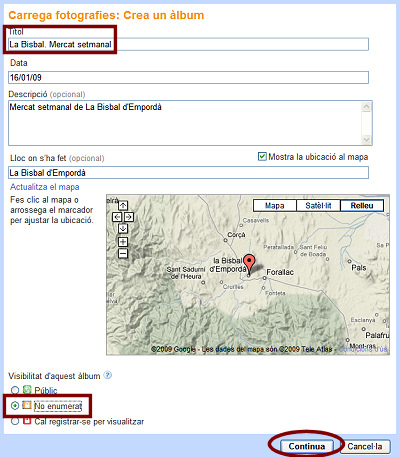
Task: Open the album visibility help icon
Action: click(x=107, y=375)
